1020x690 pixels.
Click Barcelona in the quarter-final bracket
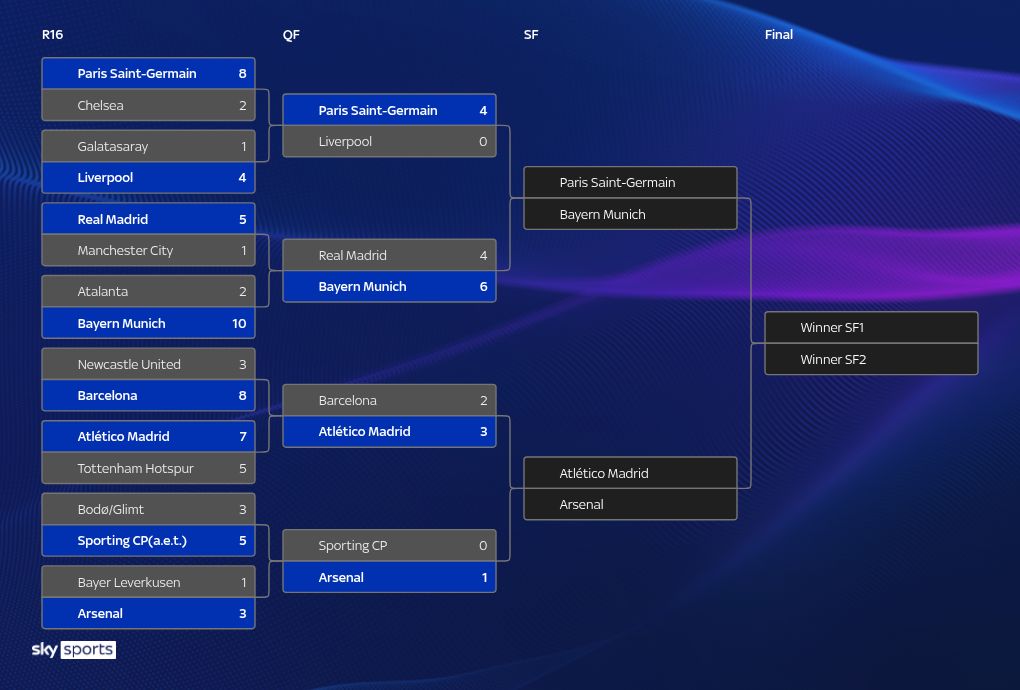[389, 400]
